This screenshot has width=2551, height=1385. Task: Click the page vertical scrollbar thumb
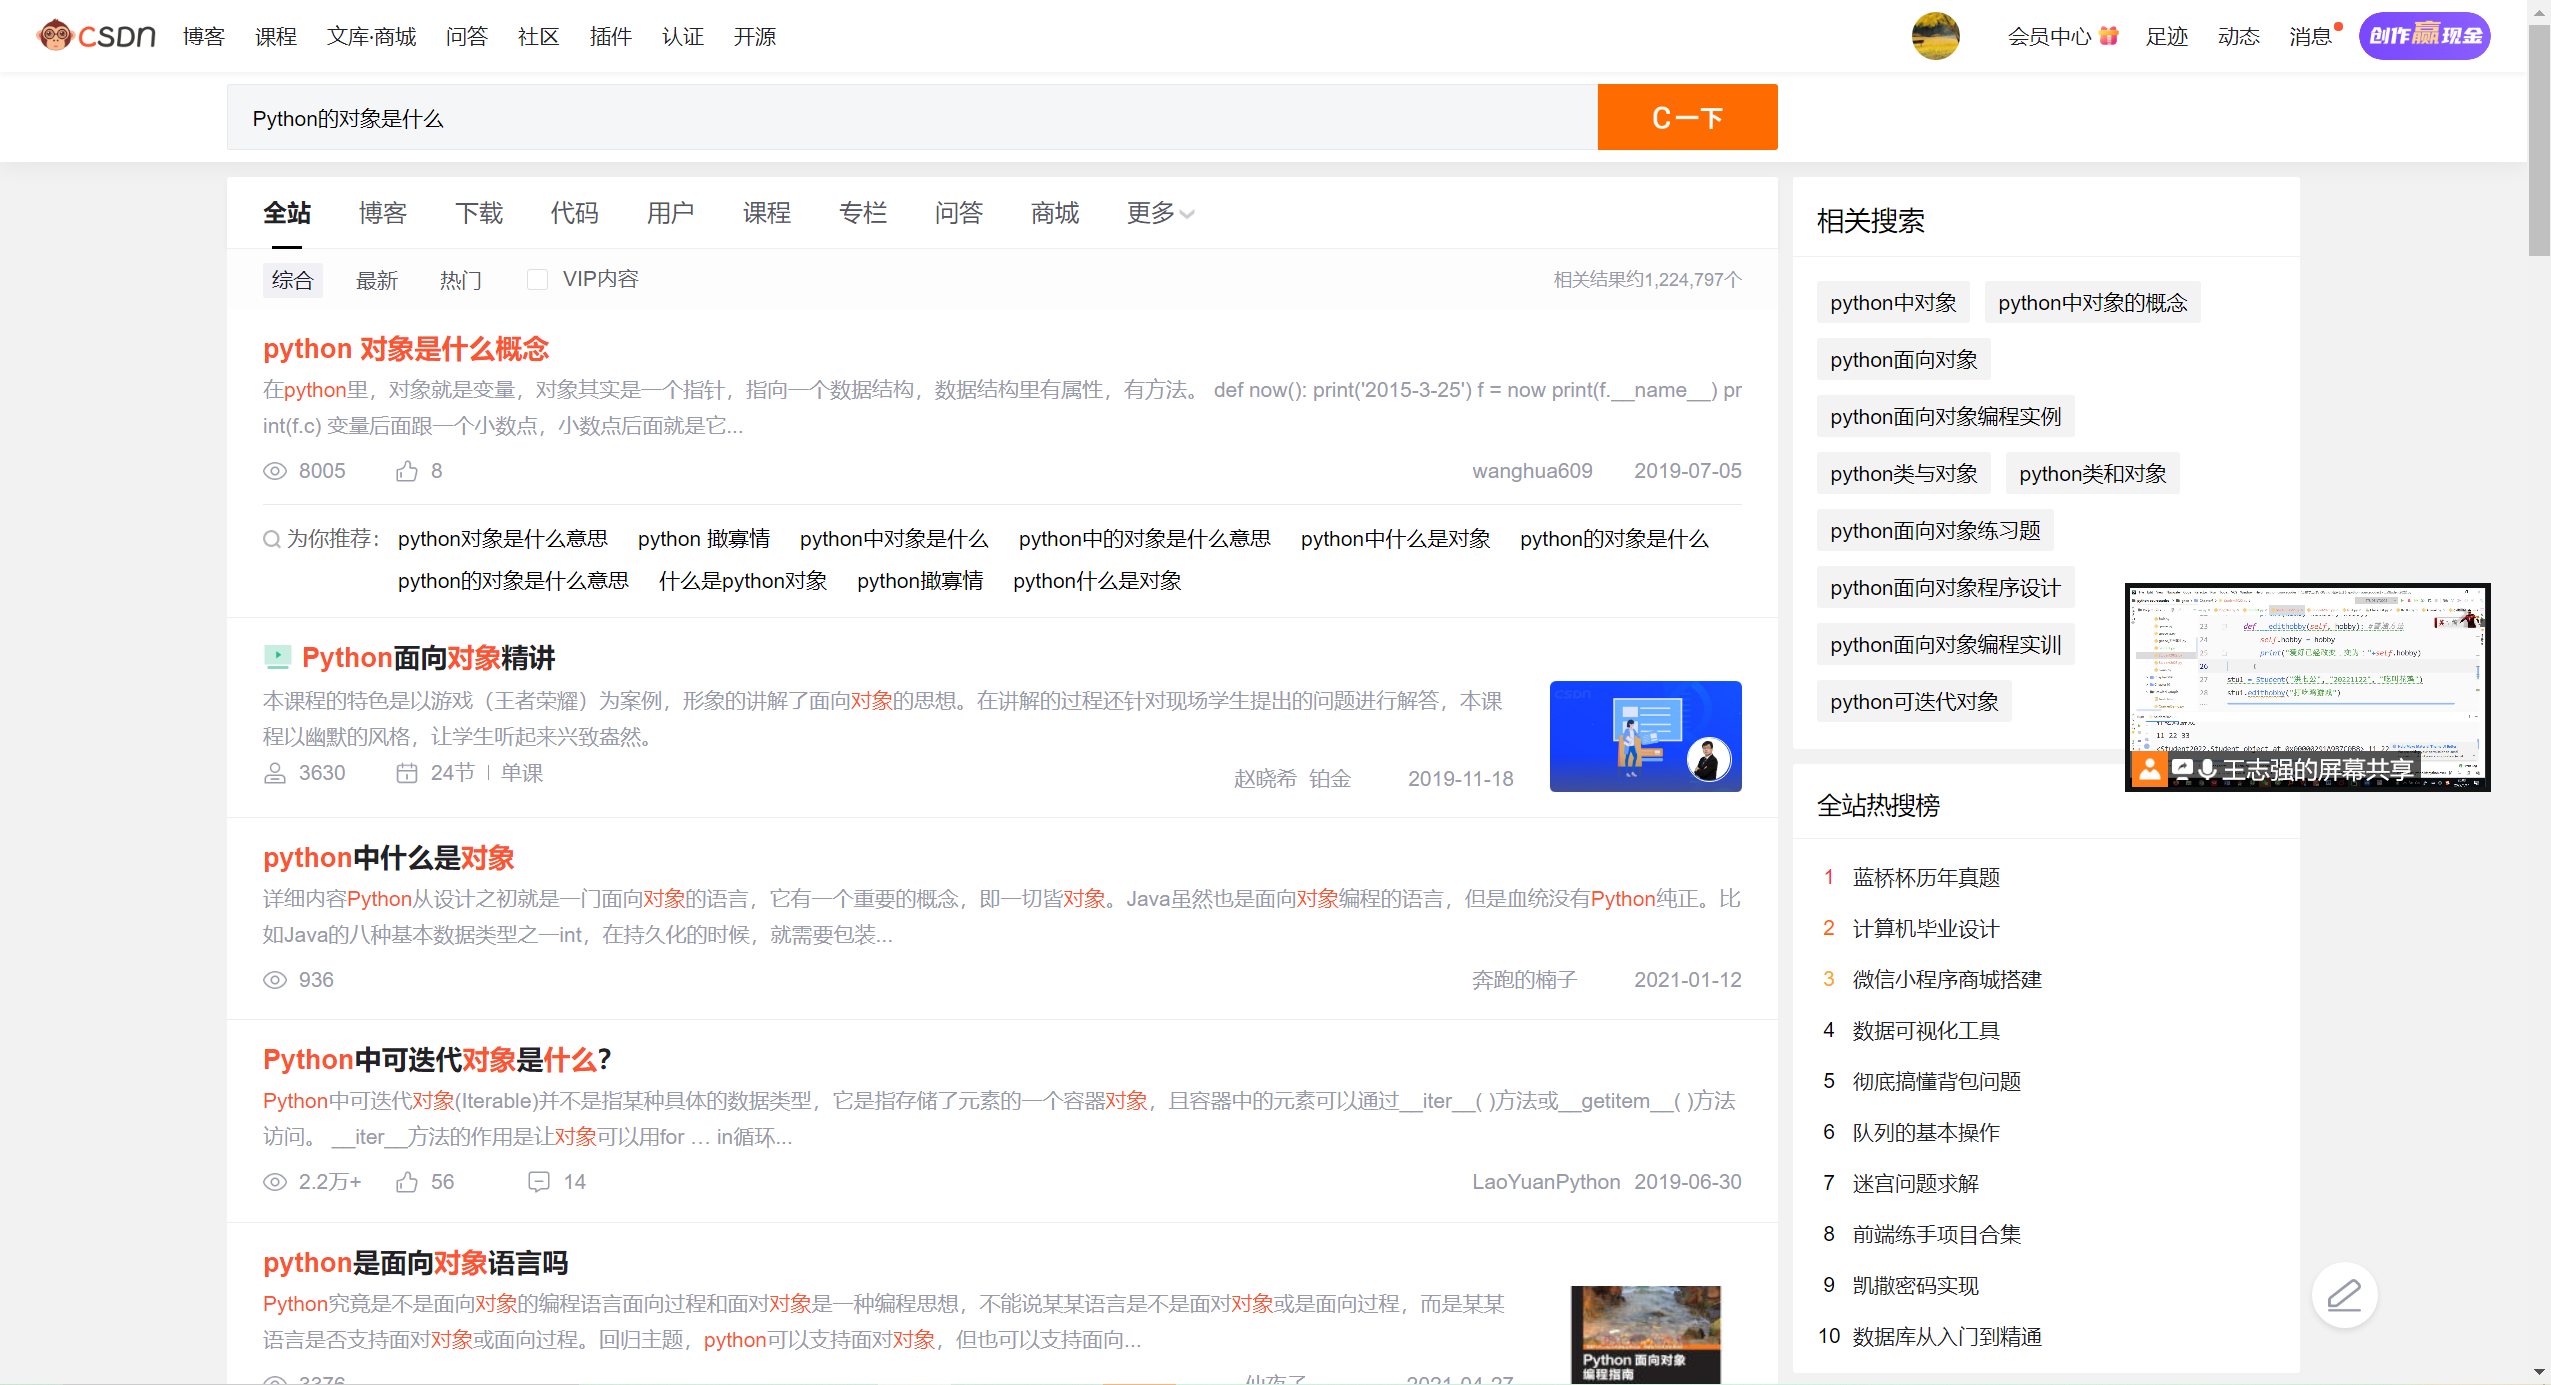pyautogui.click(x=2538, y=140)
